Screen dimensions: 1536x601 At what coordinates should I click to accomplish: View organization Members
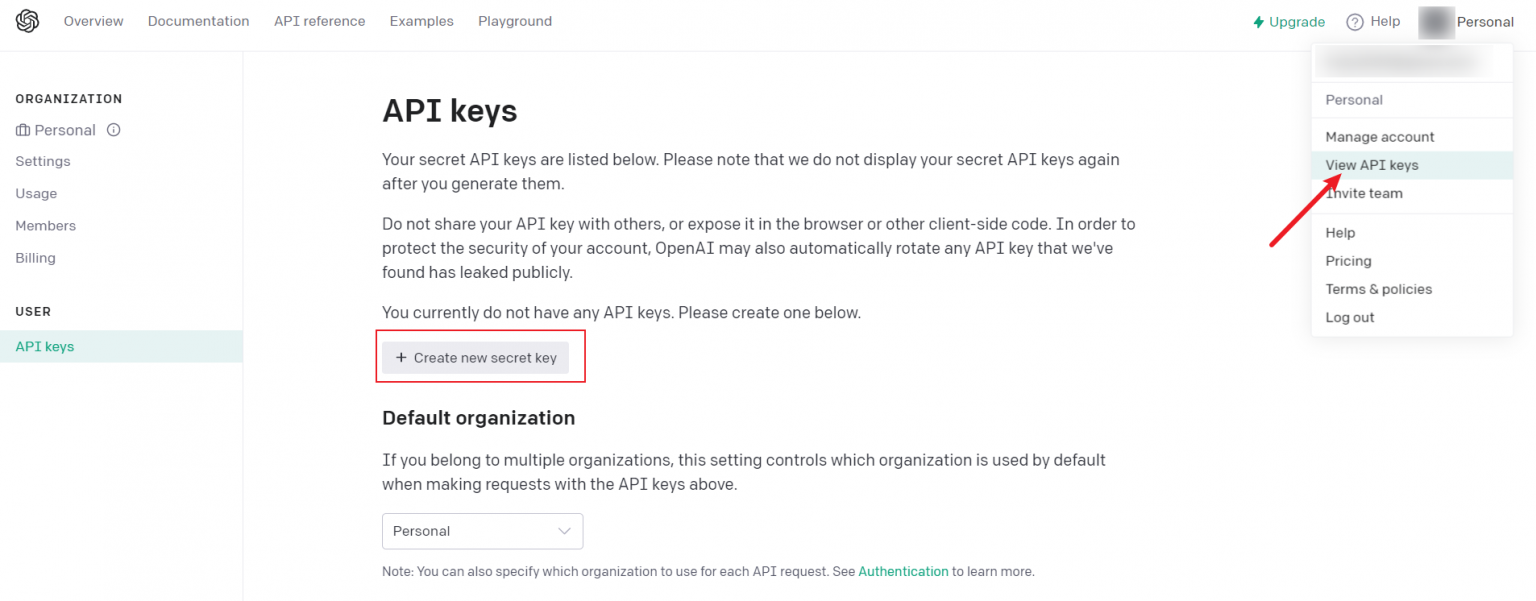point(45,225)
